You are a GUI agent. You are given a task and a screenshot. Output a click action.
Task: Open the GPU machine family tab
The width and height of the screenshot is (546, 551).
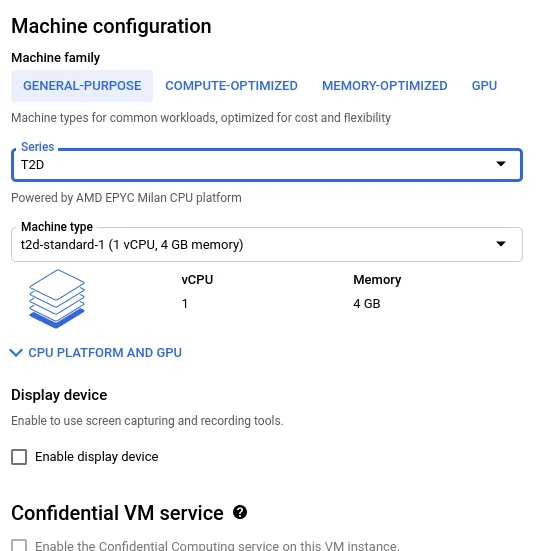coord(484,86)
